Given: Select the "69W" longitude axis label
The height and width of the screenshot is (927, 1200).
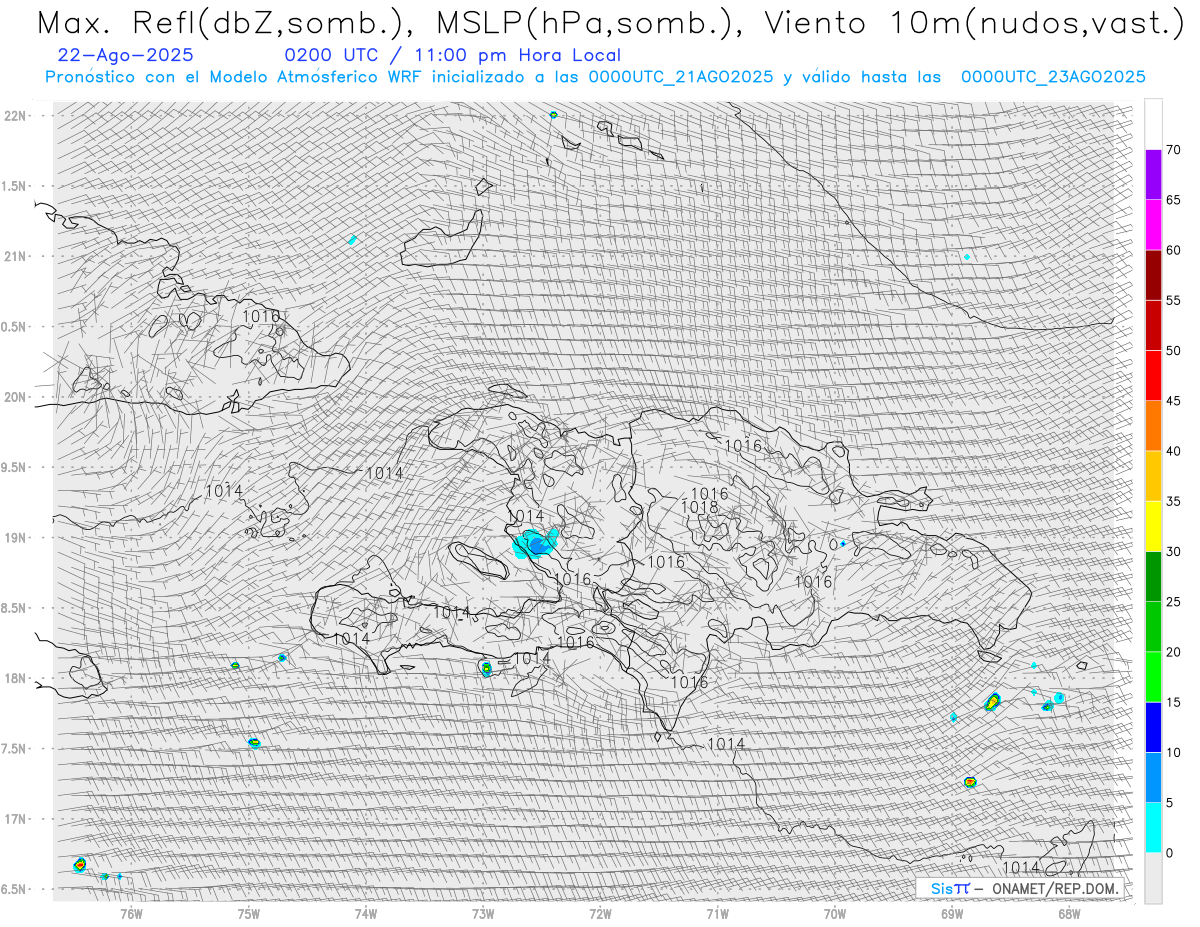Looking at the screenshot, I should (x=951, y=912).
